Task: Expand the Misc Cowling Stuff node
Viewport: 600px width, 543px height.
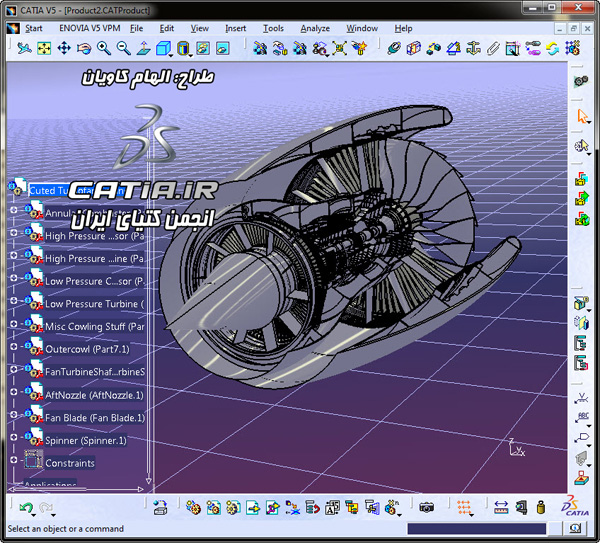Action: pyautogui.click(x=13, y=324)
